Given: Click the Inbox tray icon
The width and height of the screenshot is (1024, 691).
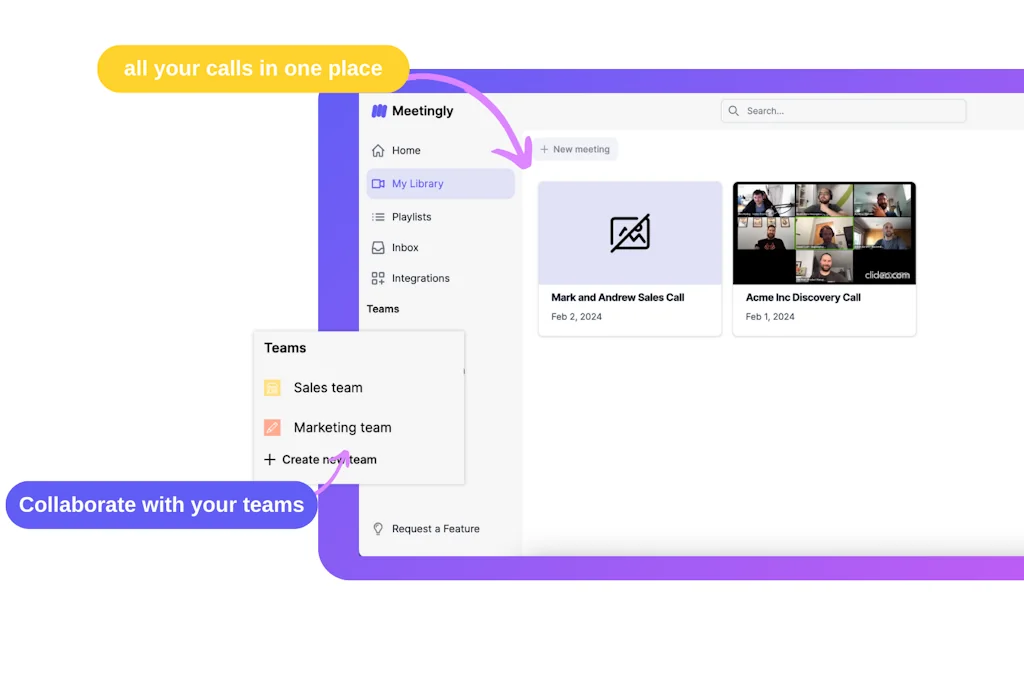Looking at the screenshot, I should coord(378,248).
